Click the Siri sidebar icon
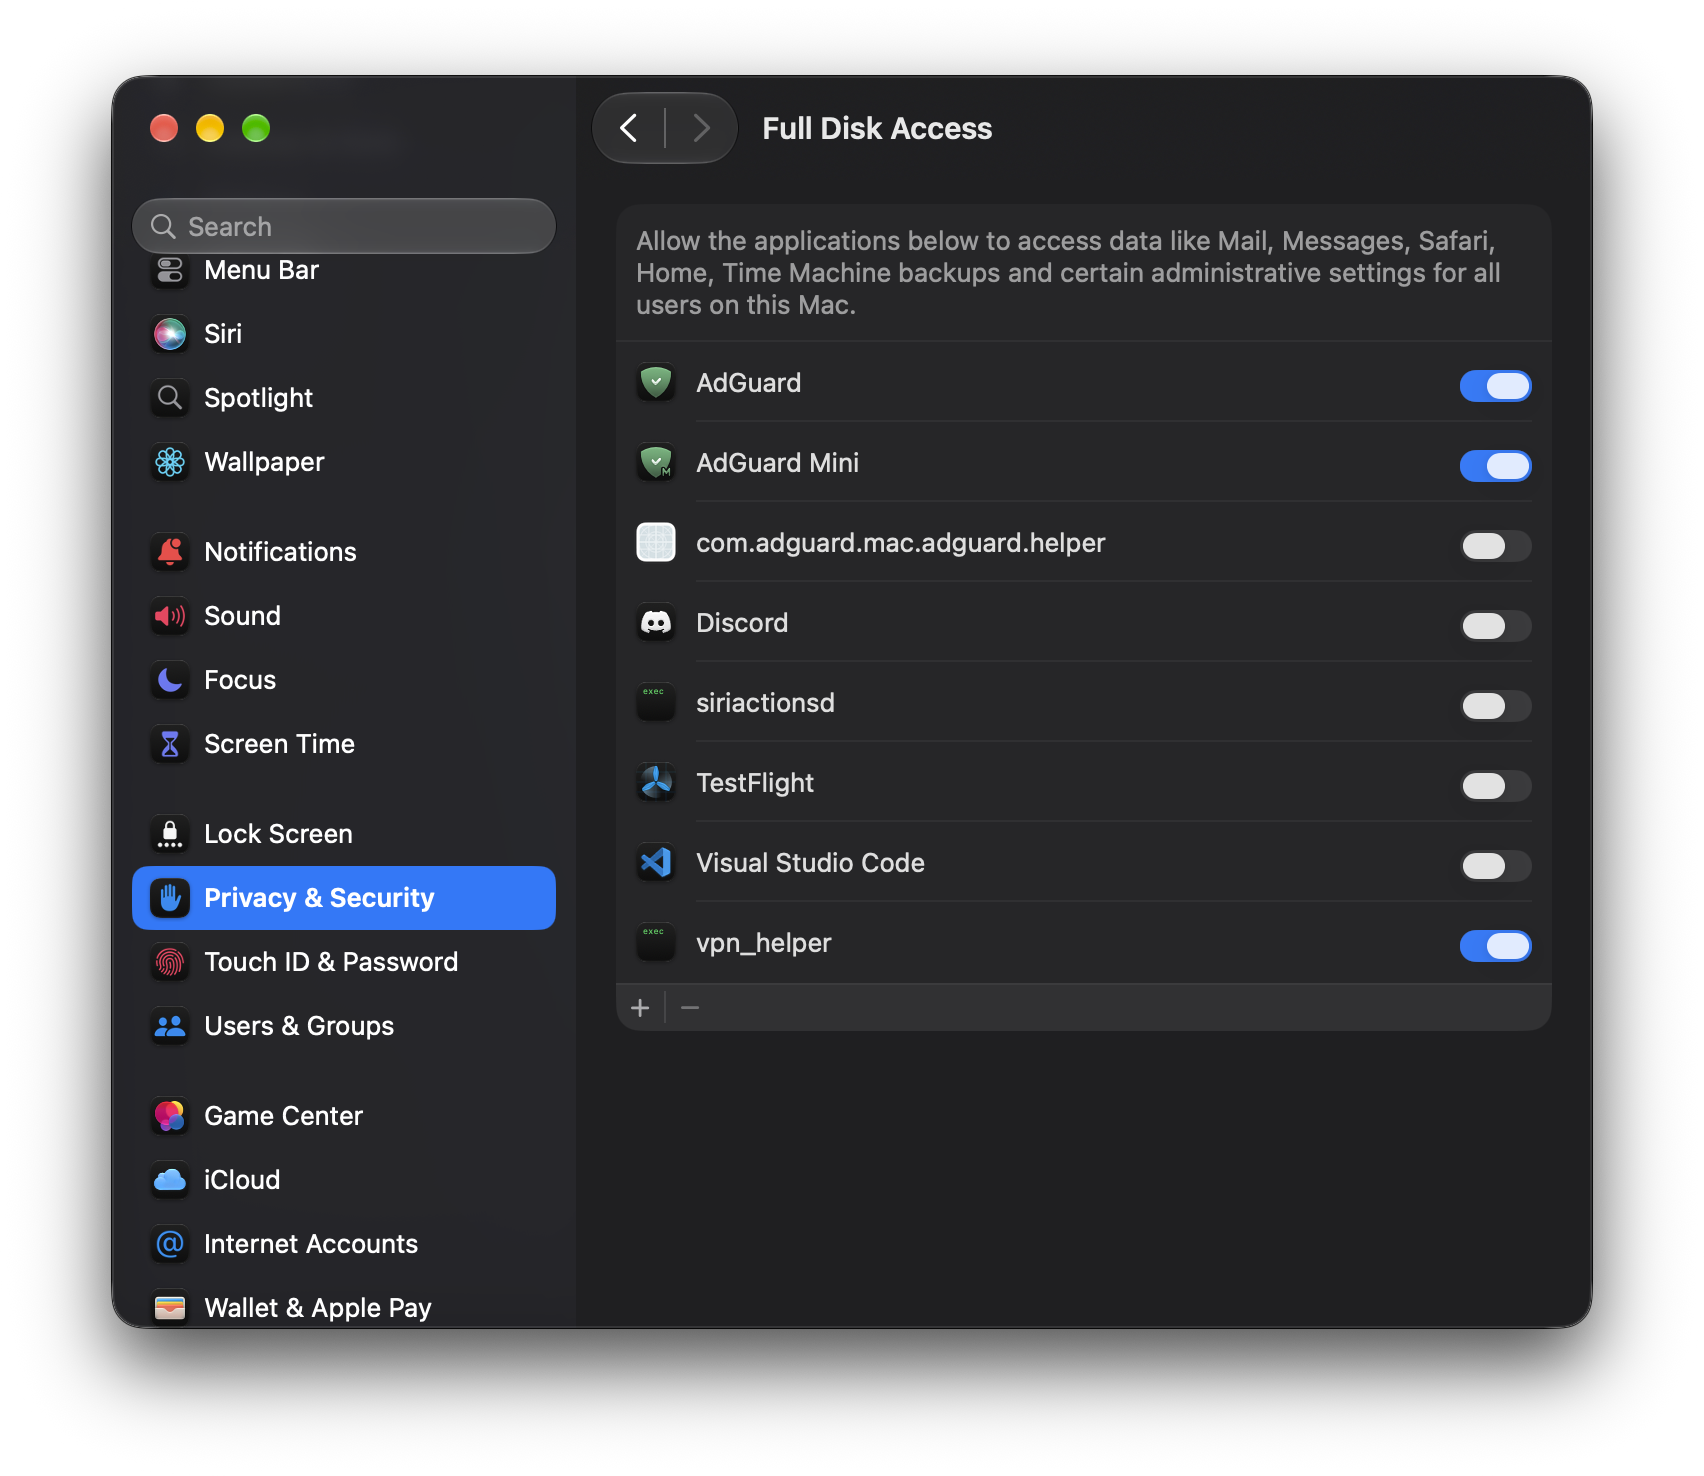Screen dimensions: 1704x1476 pyautogui.click(x=170, y=334)
